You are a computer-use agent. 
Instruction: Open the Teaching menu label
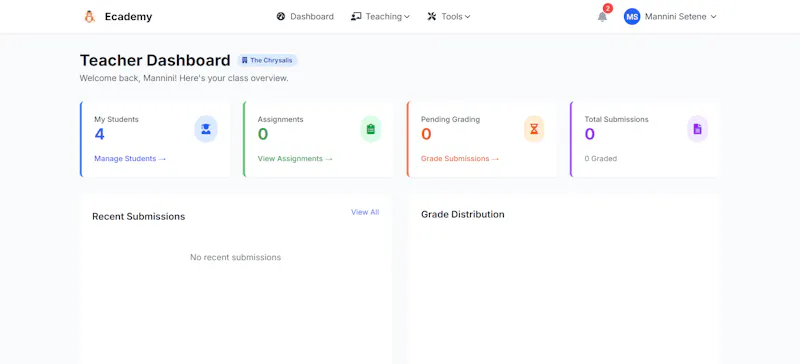384,16
